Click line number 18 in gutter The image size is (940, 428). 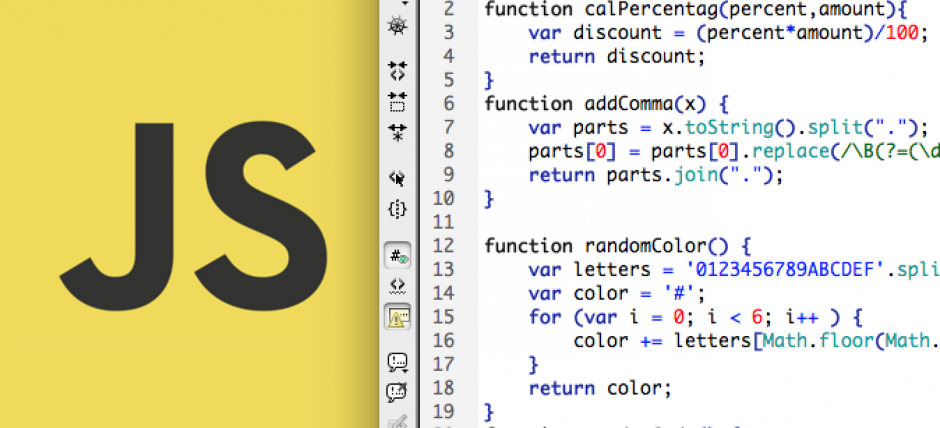click(x=444, y=388)
